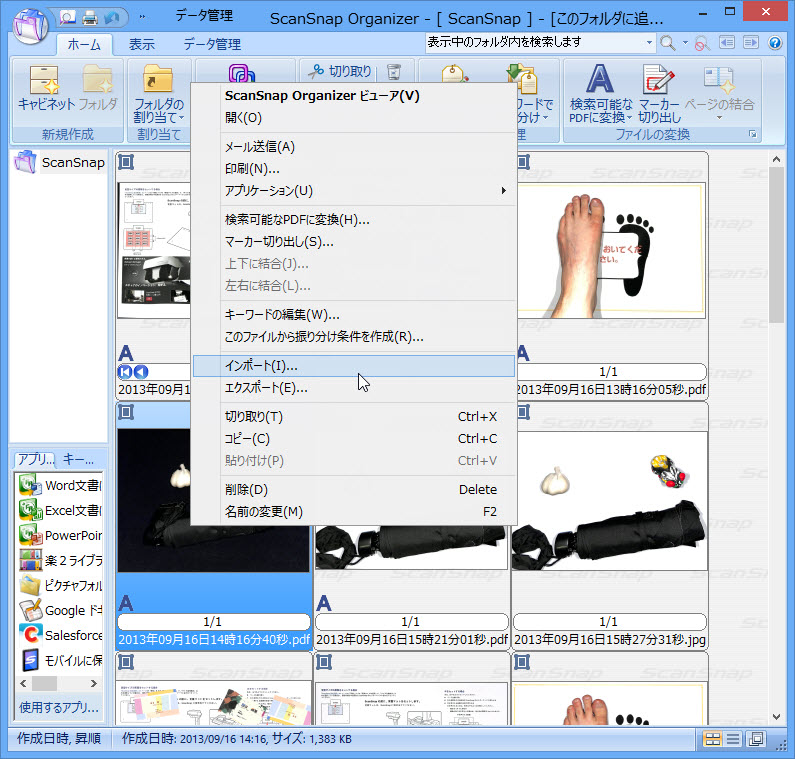This screenshot has height=759, width=795.
Task: Launch PowerPoint conversion app
Action: [x=60, y=535]
